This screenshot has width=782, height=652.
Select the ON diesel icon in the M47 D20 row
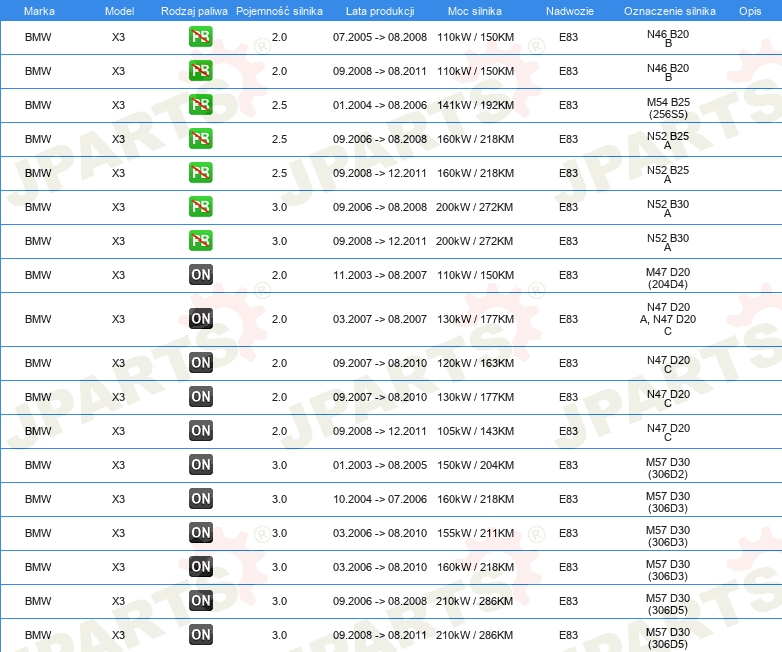(x=201, y=275)
